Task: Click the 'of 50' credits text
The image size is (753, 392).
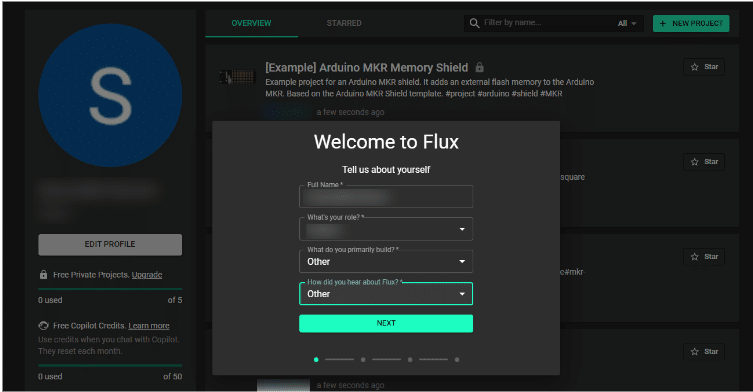Action: click(x=172, y=377)
